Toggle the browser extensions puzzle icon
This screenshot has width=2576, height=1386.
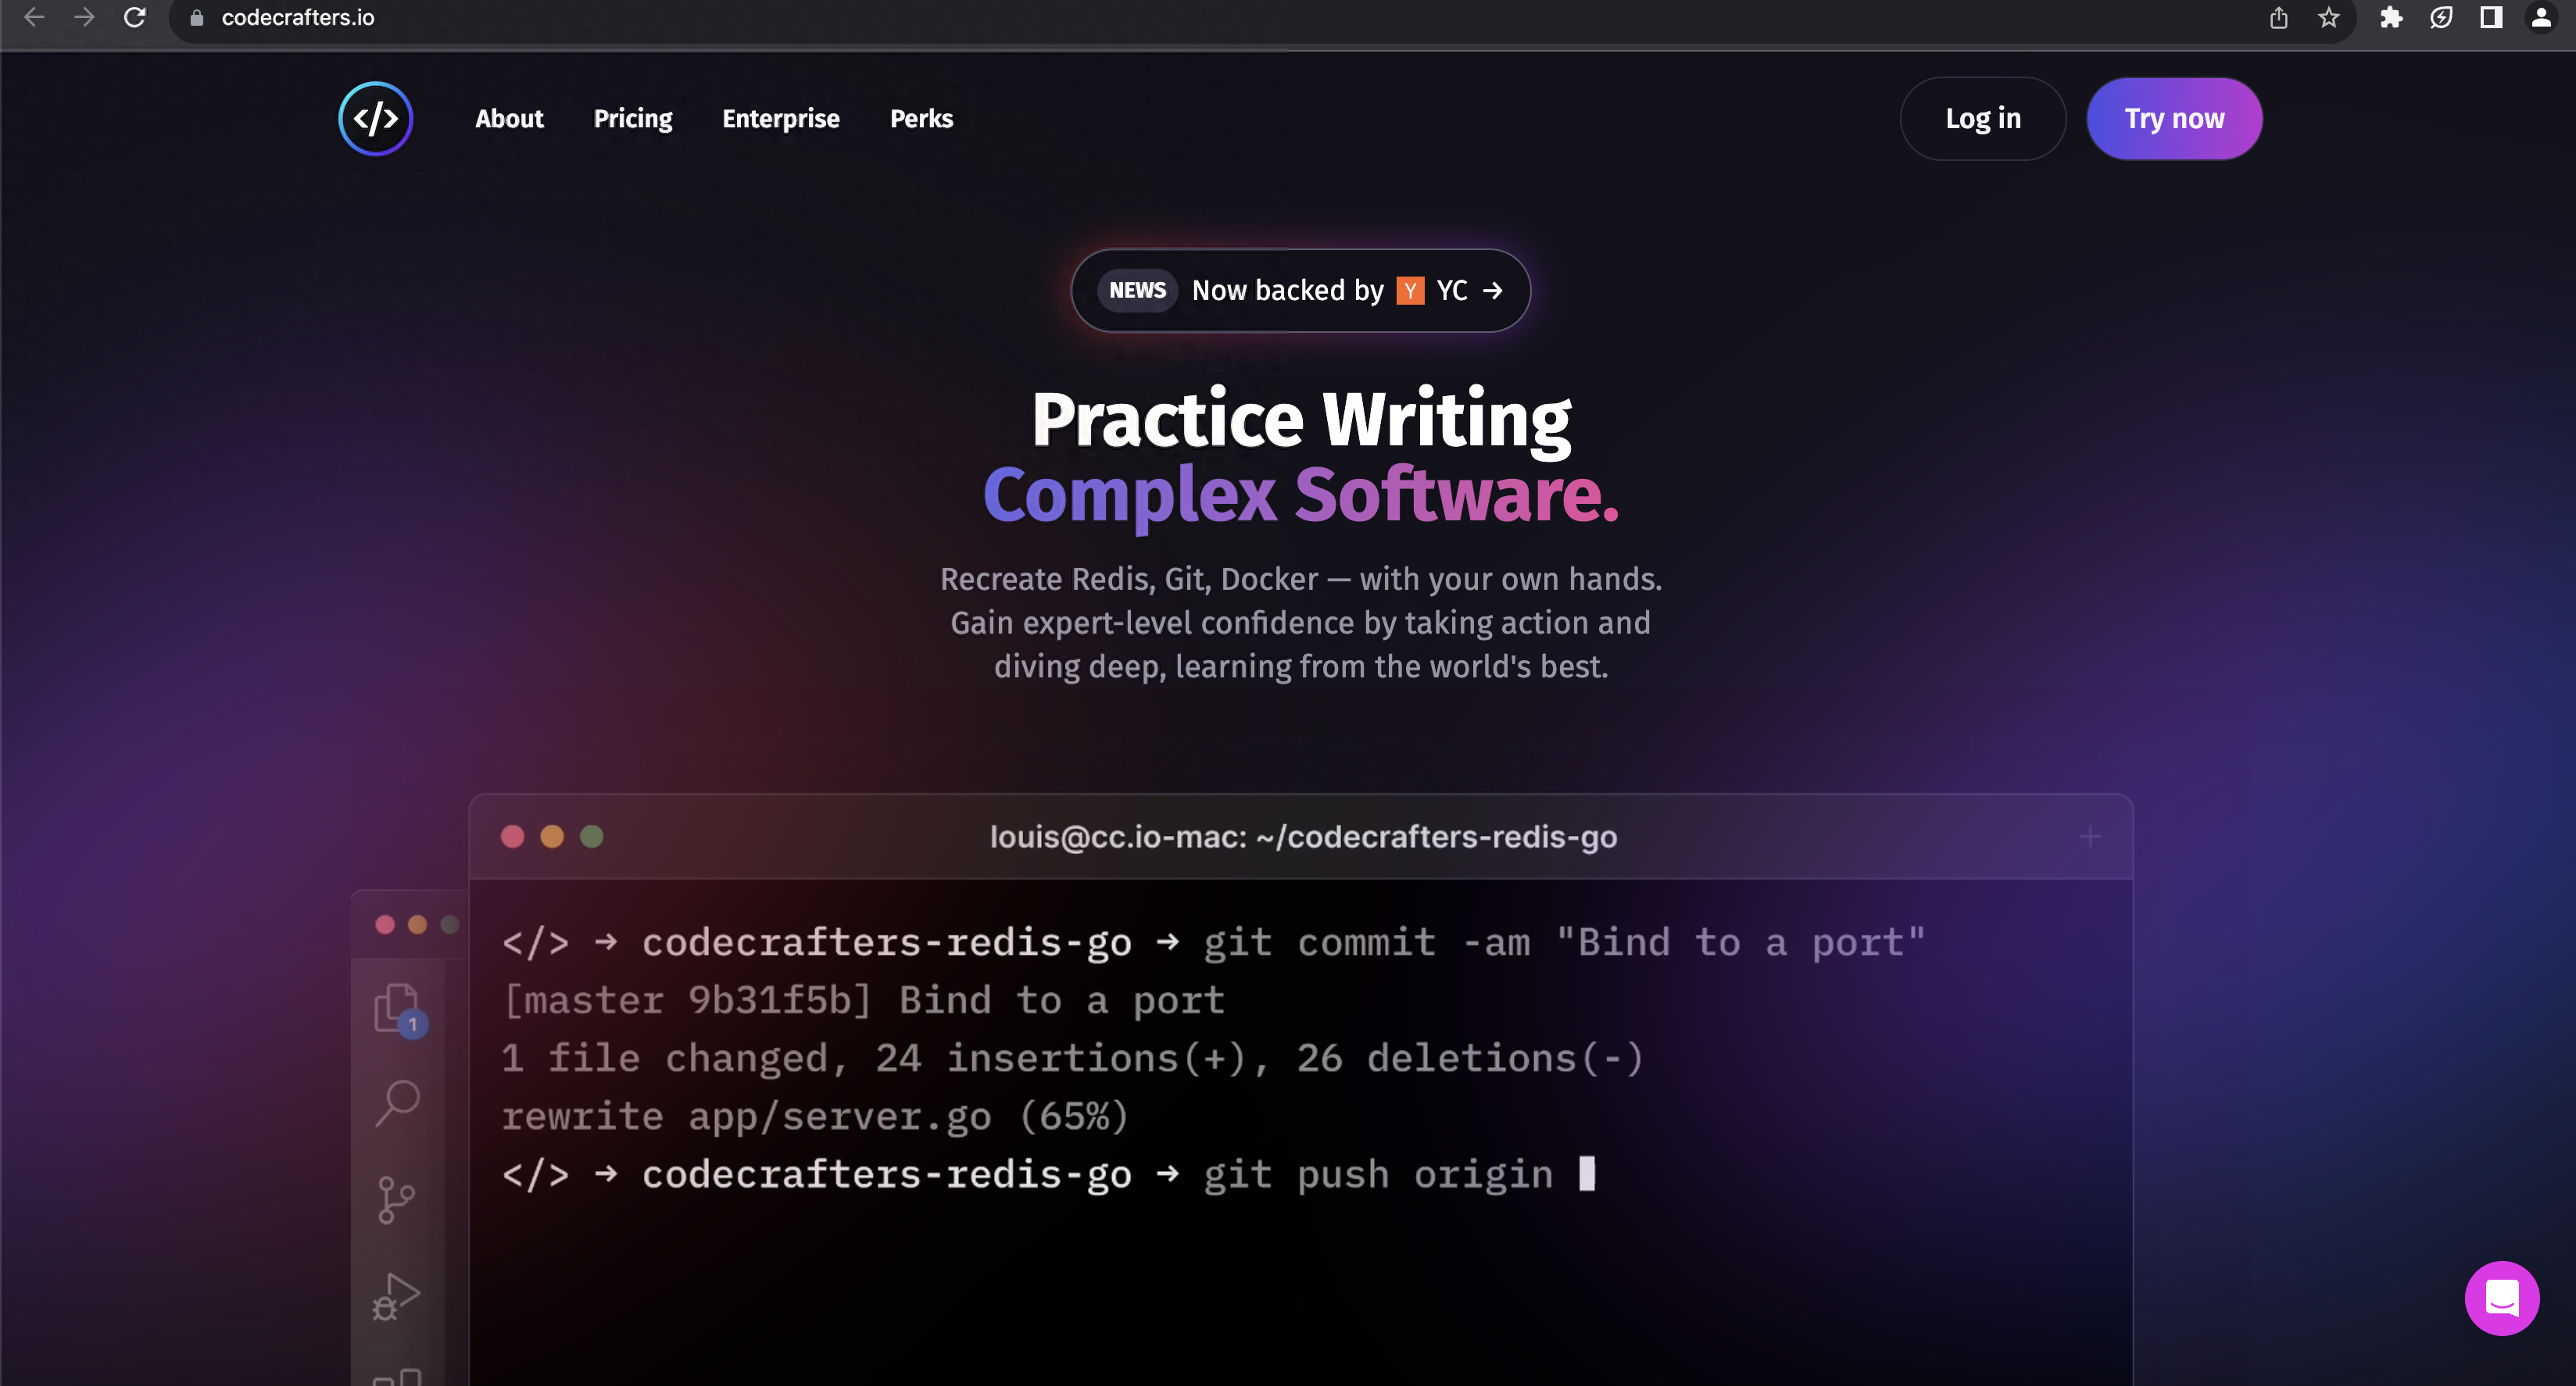[x=2392, y=19]
